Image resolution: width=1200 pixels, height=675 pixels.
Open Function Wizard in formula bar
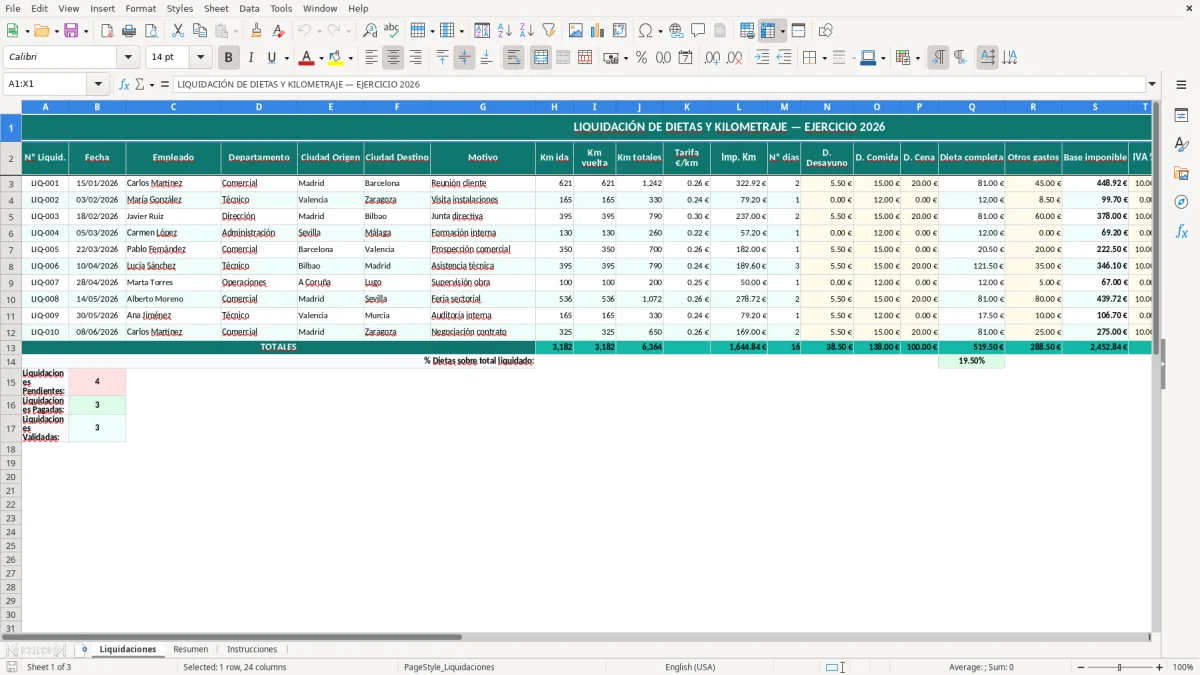[125, 84]
